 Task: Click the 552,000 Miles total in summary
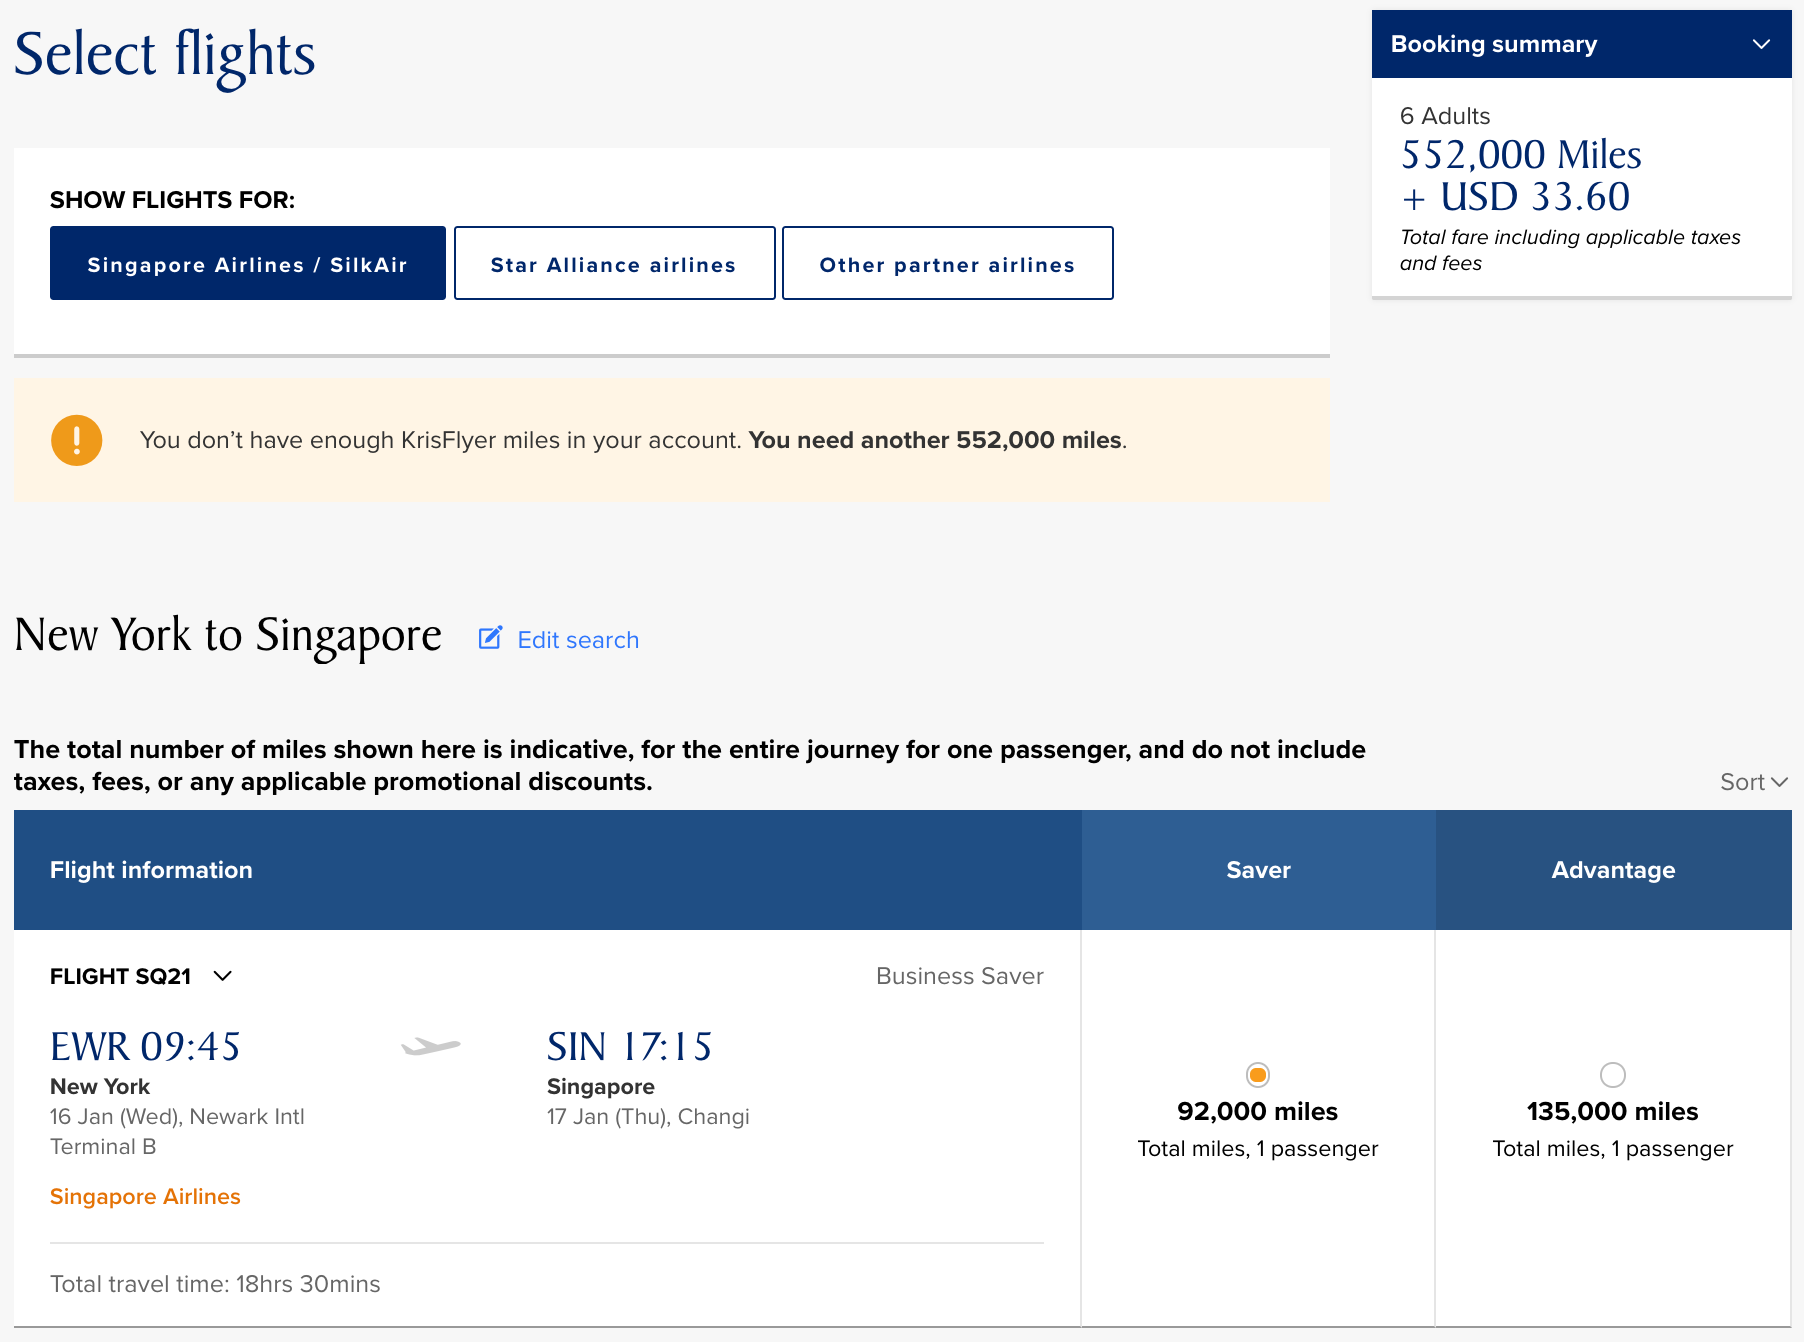1520,155
